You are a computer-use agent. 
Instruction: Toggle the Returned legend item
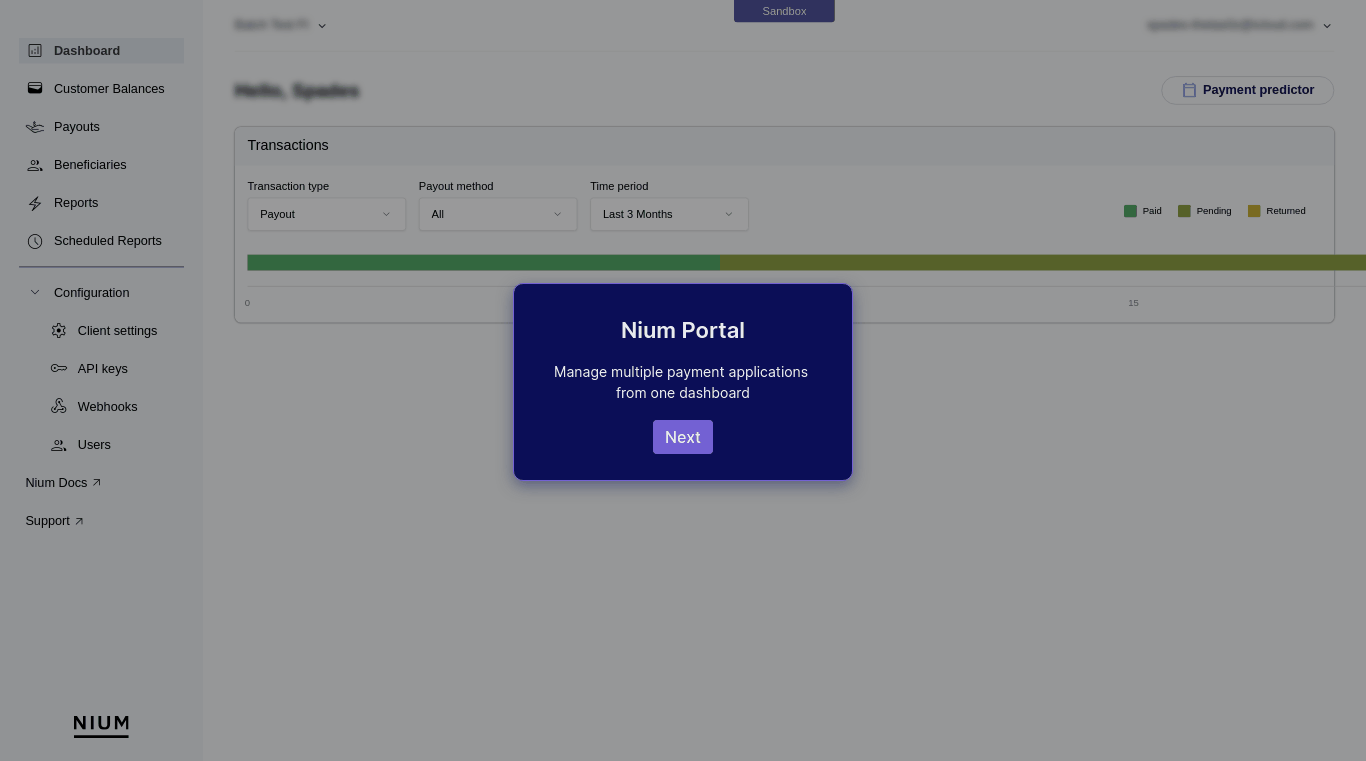point(1276,211)
